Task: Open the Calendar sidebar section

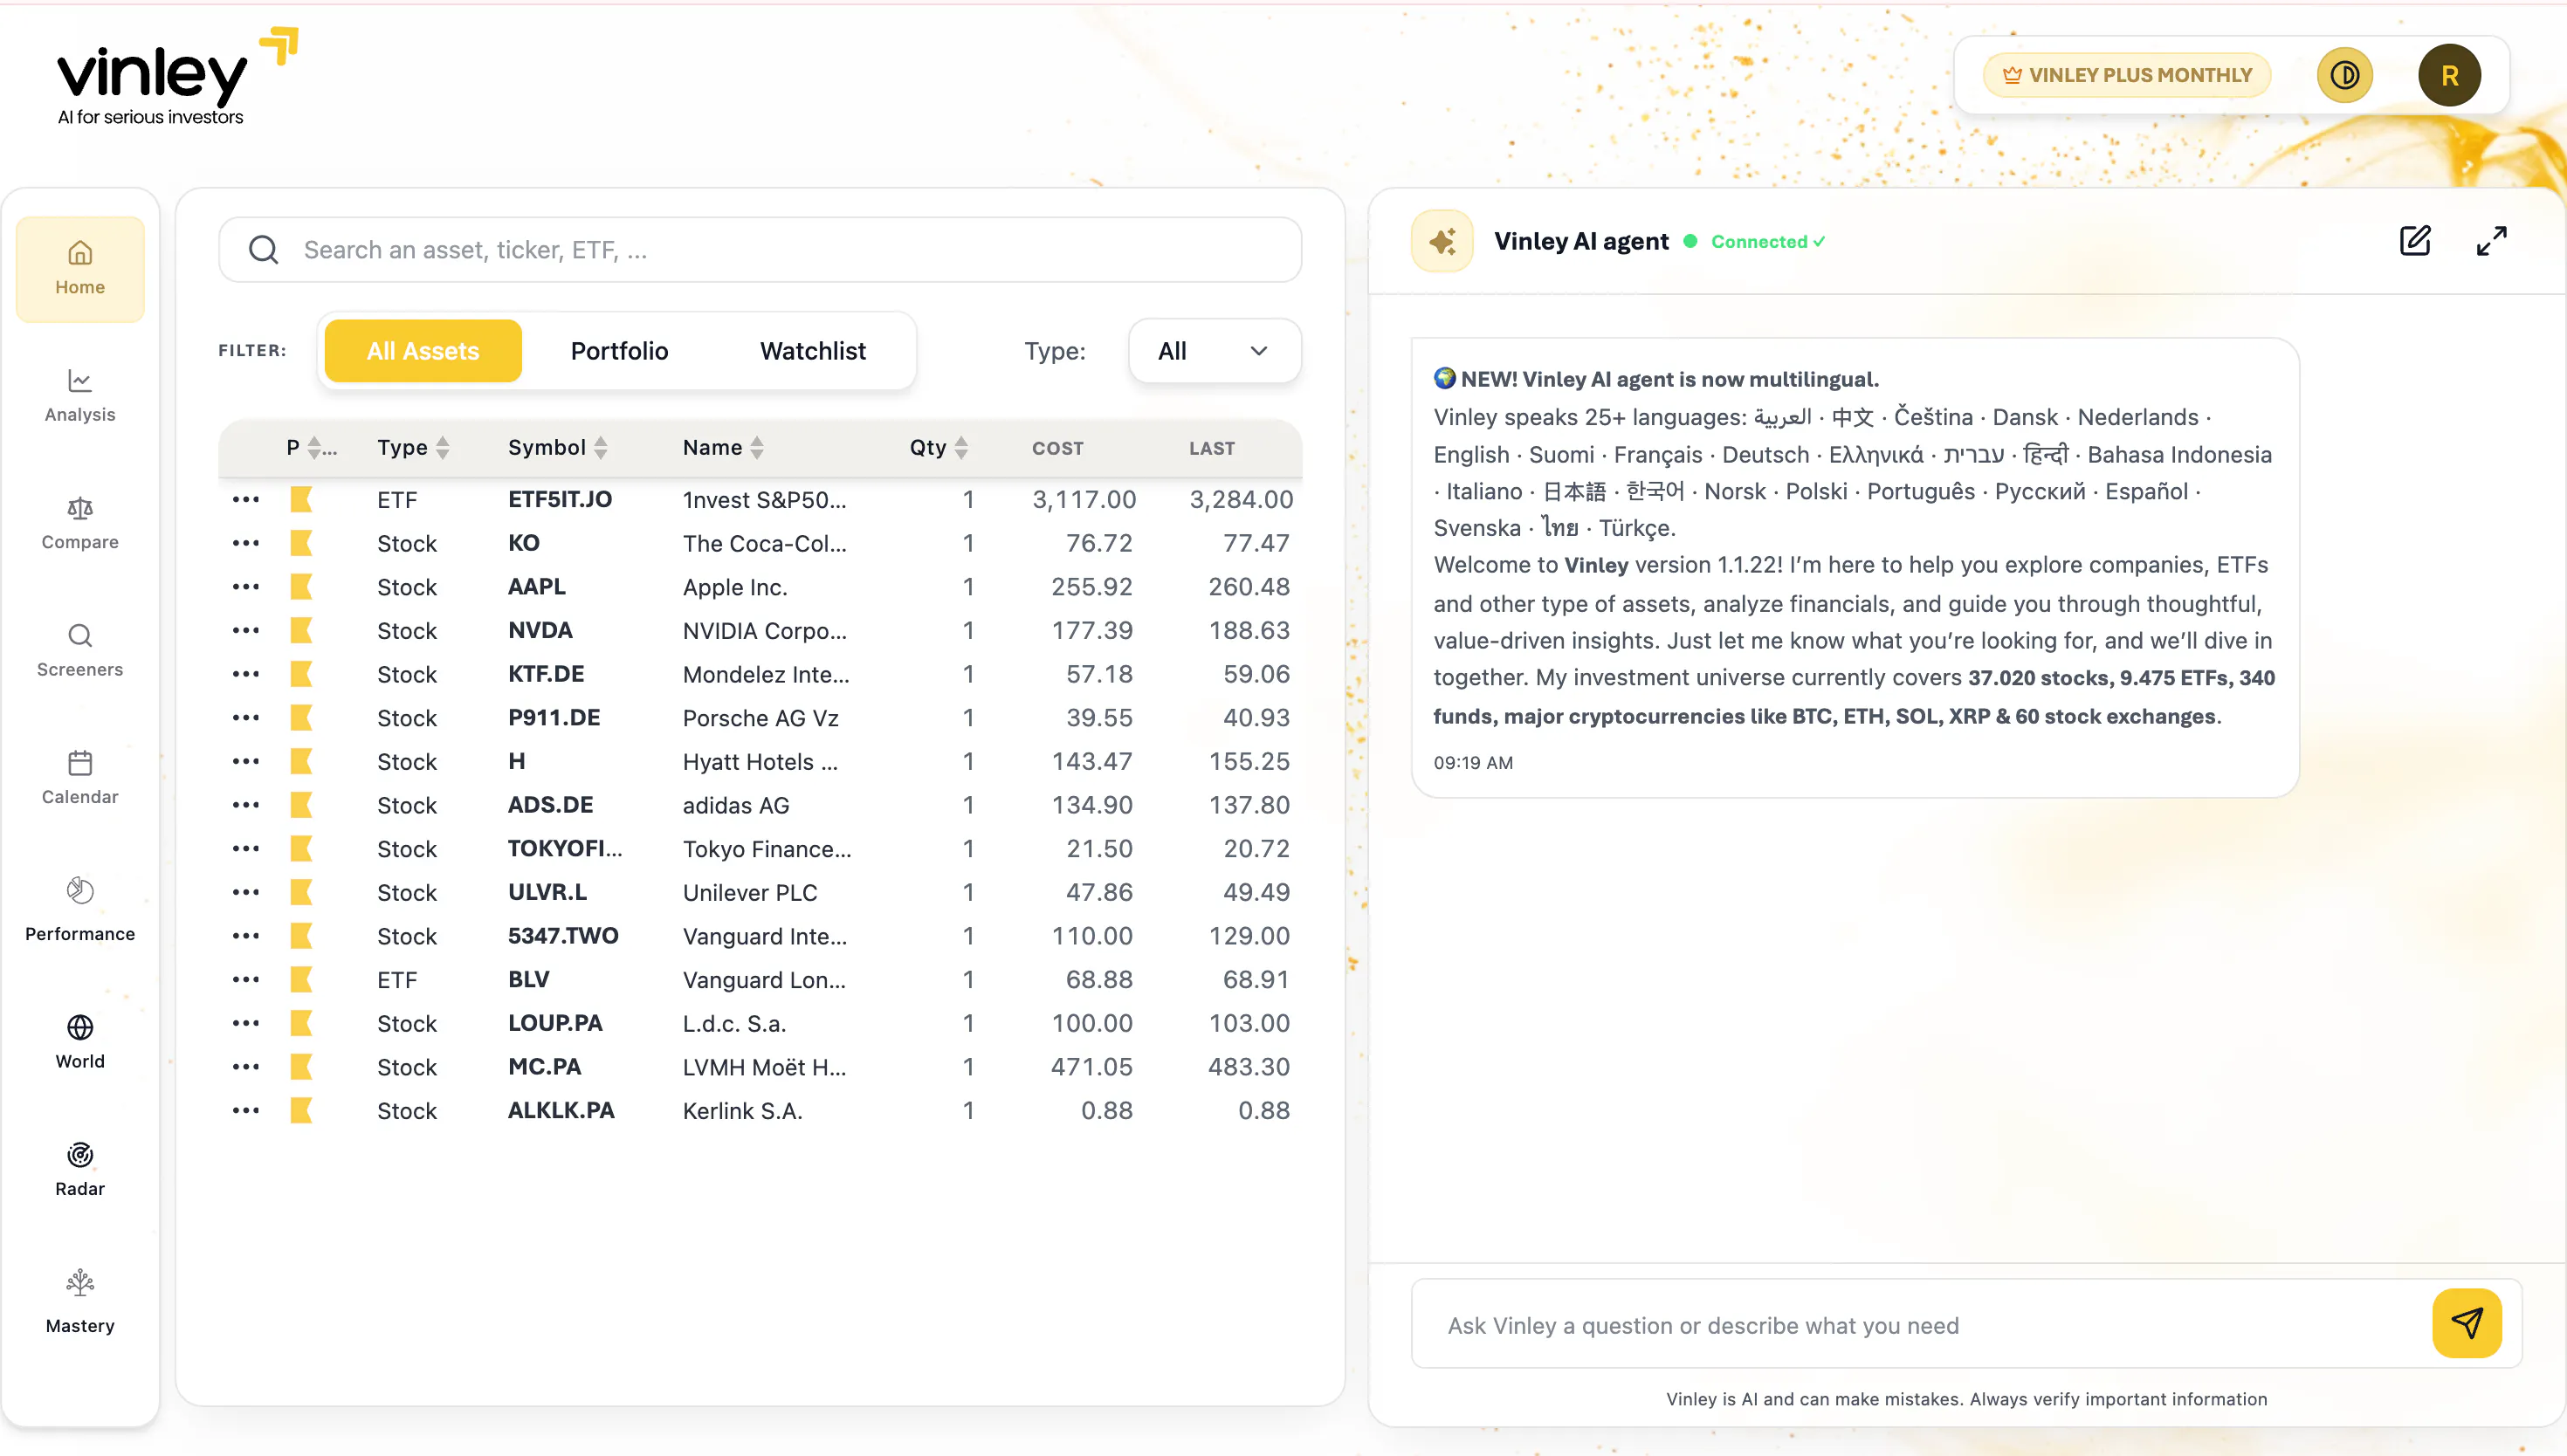Action: point(80,778)
